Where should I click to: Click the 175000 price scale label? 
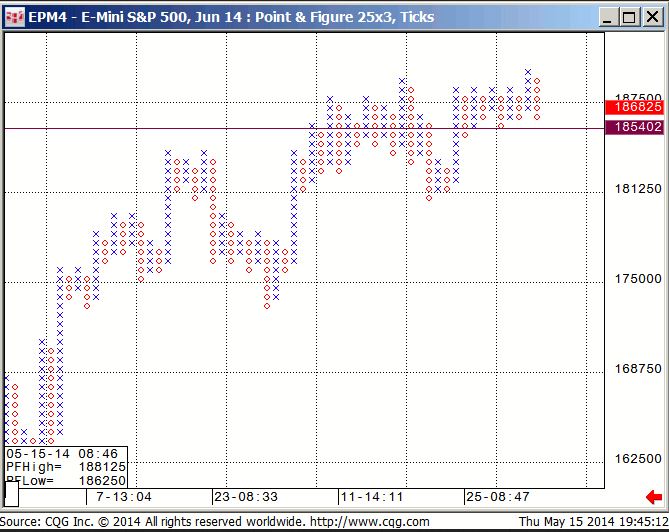636,279
